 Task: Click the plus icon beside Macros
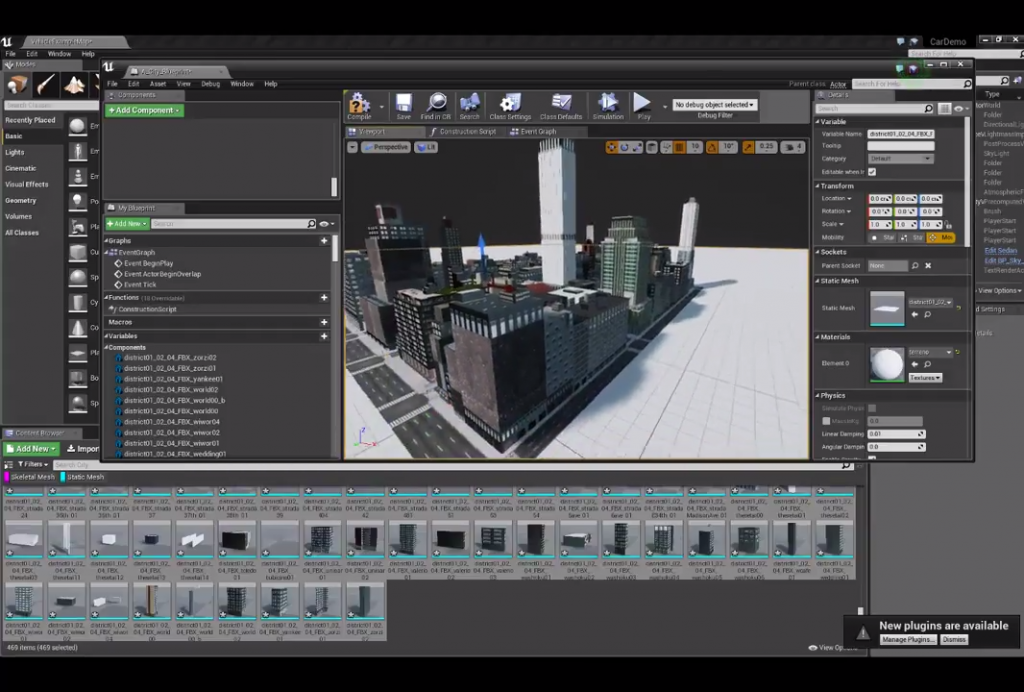[324, 323]
